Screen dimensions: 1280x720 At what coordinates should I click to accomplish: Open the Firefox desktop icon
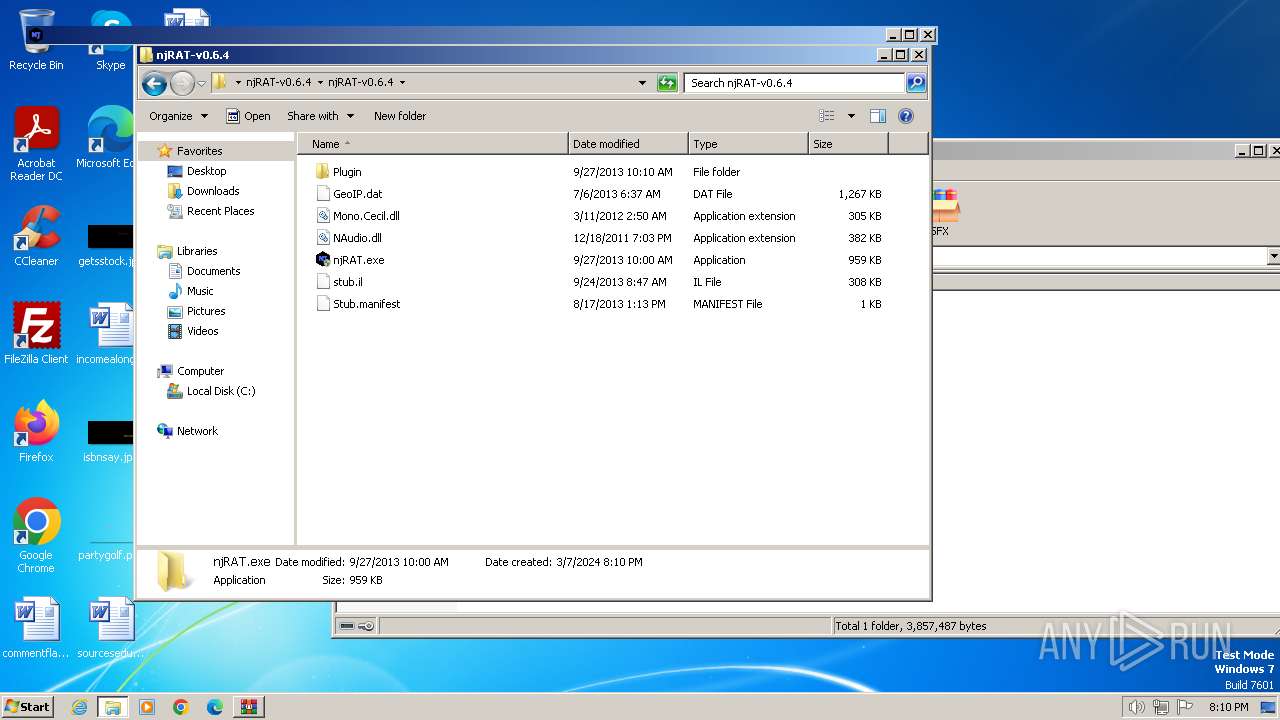36,432
